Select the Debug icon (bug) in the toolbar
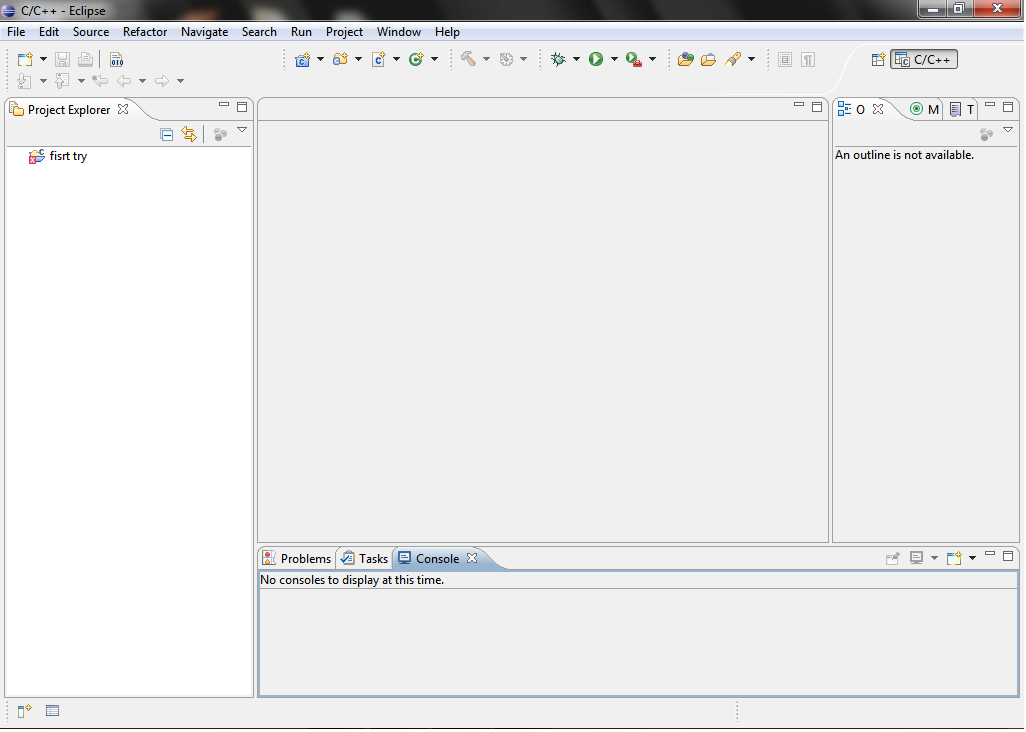The height and width of the screenshot is (732, 1026). tap(560, 59)
